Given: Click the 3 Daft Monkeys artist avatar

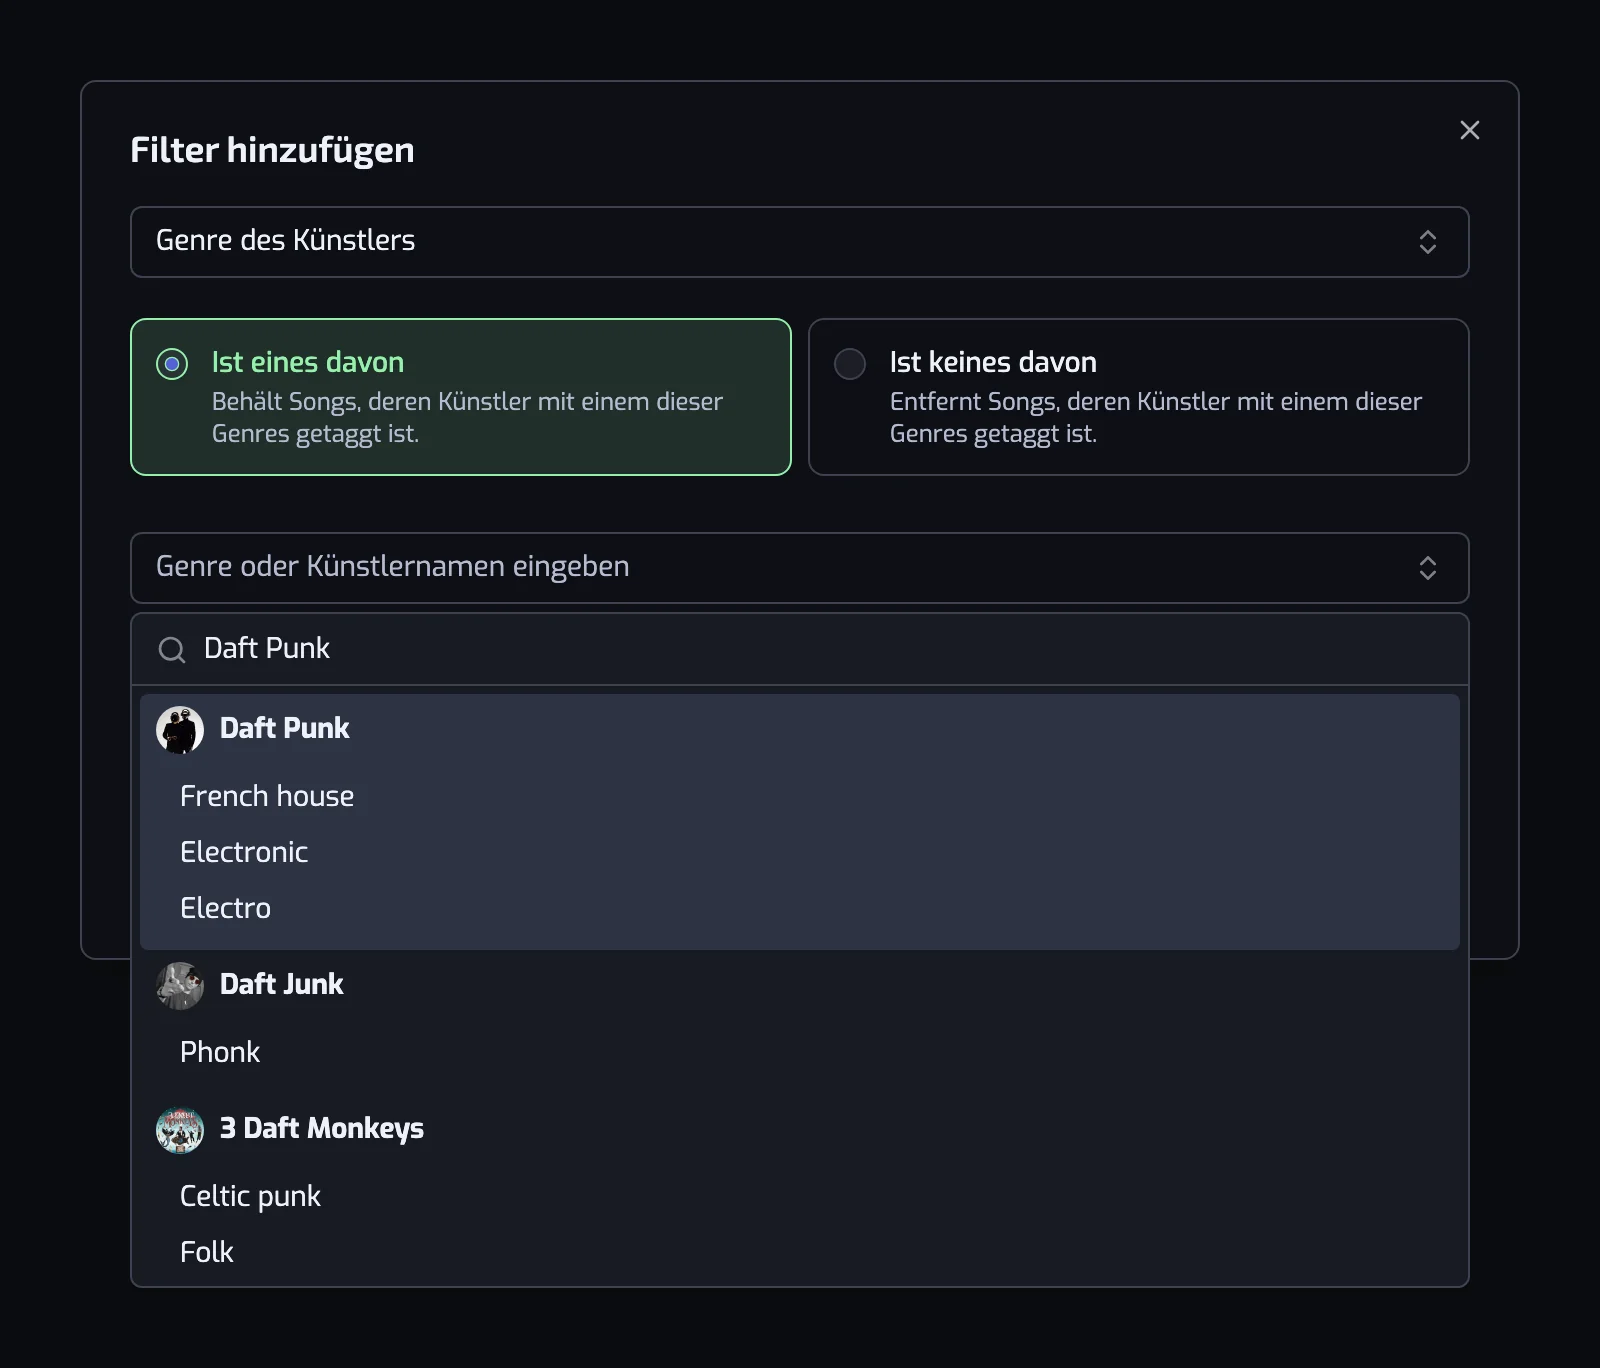Looking at the screenshot, I should coord(180,1130).
